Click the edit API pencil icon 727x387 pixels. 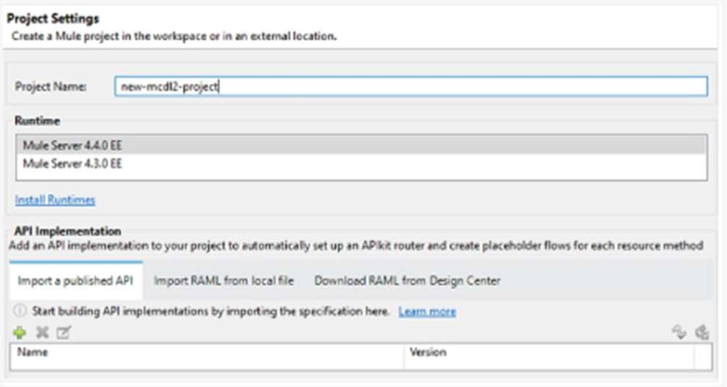click(x=64, y=332)
